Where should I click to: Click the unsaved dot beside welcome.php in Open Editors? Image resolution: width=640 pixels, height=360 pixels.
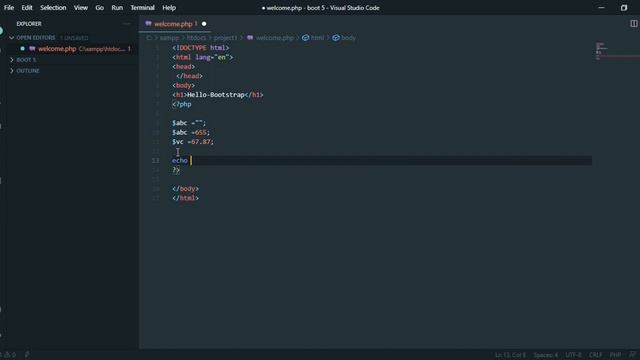22,49
